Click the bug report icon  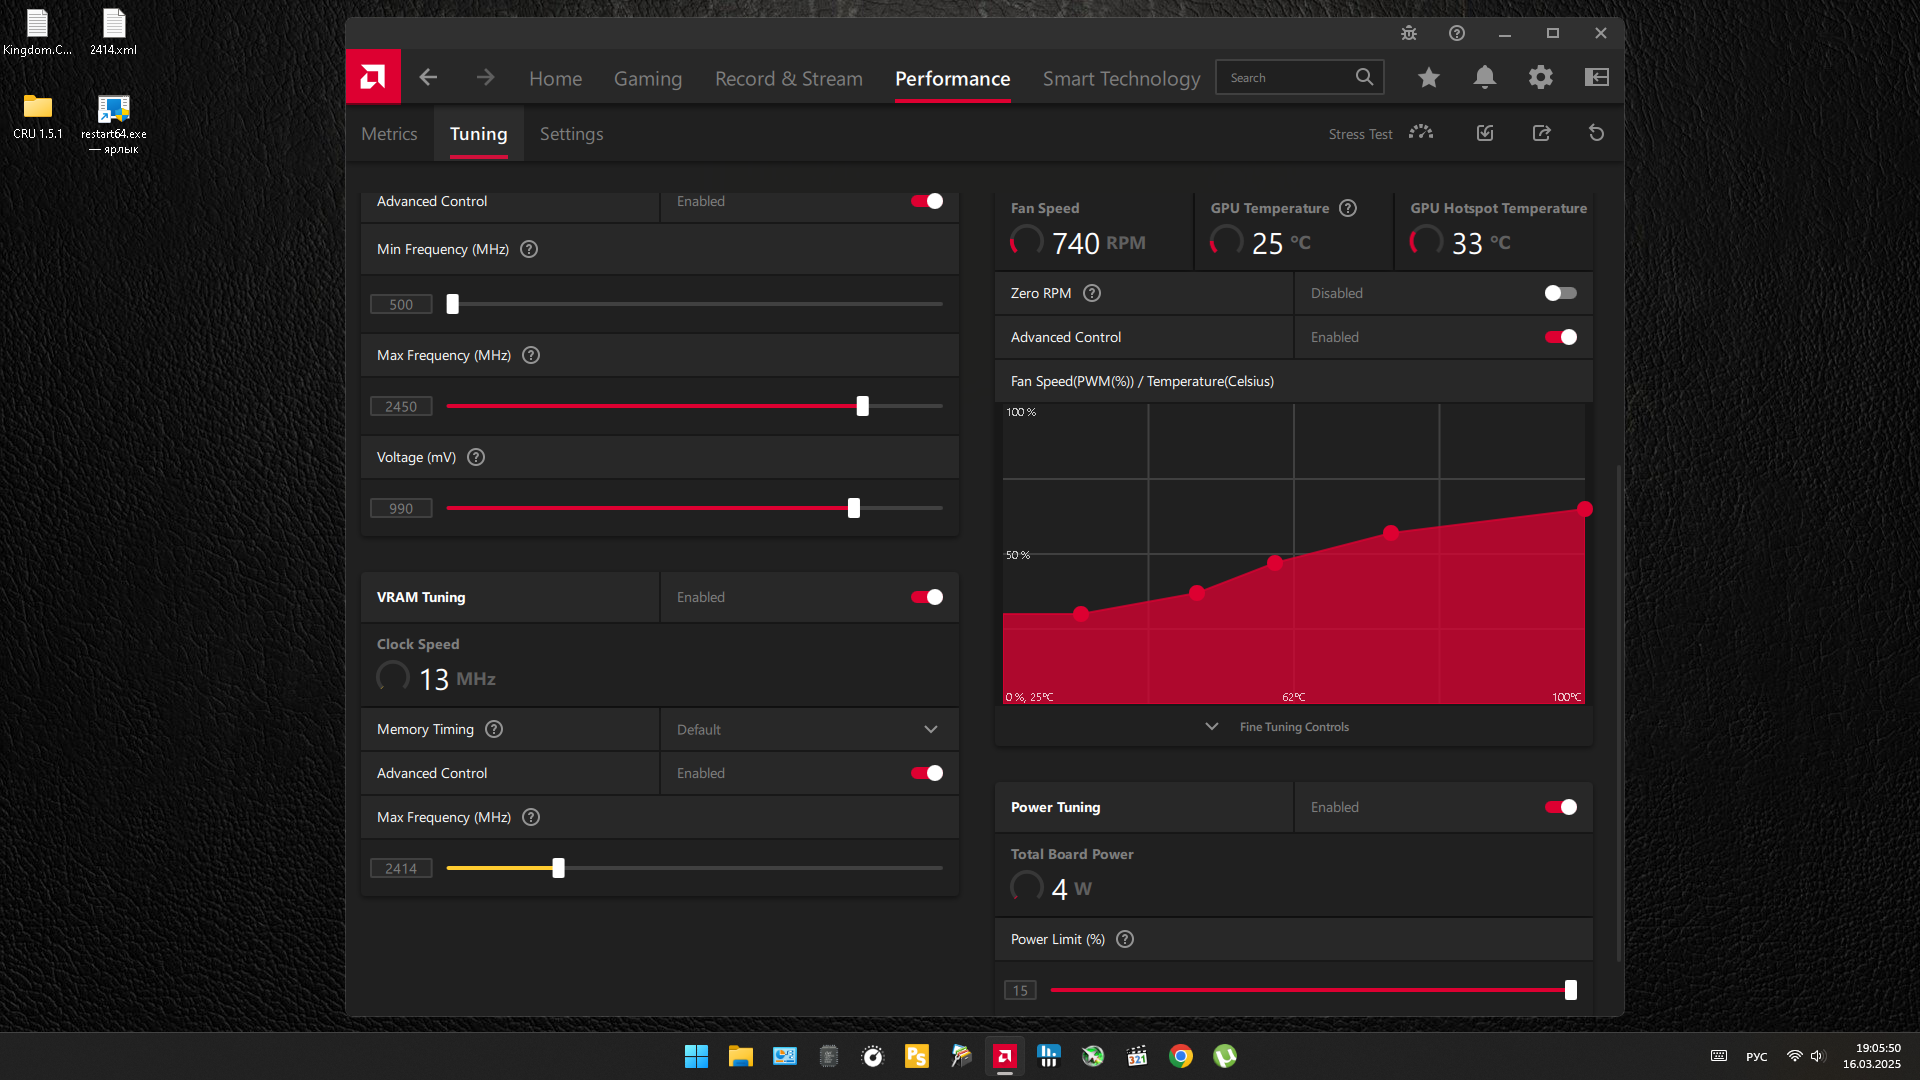[x=1409, y=33]
